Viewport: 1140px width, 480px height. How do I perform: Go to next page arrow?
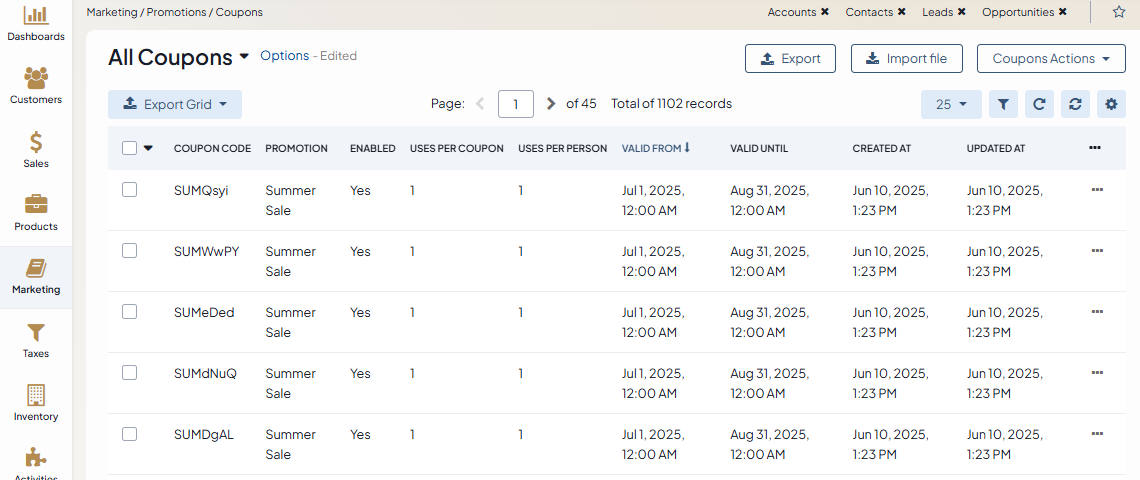point(551,104)
